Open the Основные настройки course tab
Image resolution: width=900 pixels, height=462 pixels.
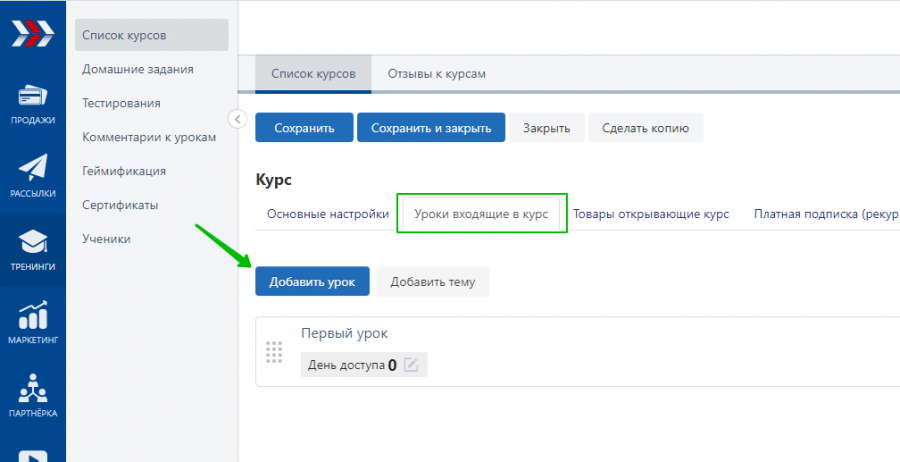pyautogui.click(x=328, y=214)
